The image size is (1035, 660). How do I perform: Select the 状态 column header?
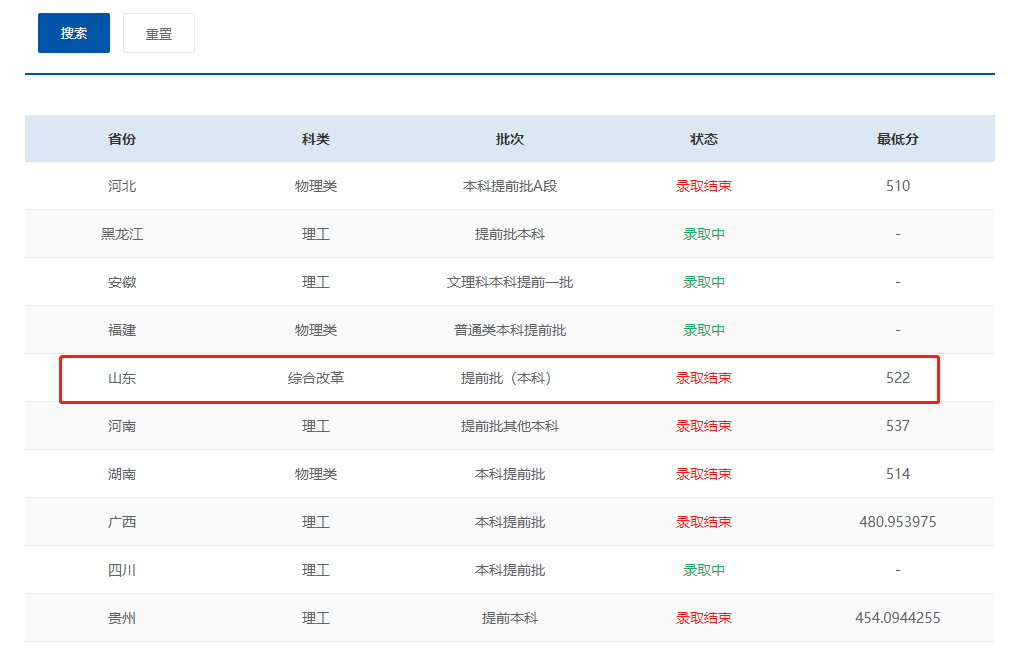(704, 139)
